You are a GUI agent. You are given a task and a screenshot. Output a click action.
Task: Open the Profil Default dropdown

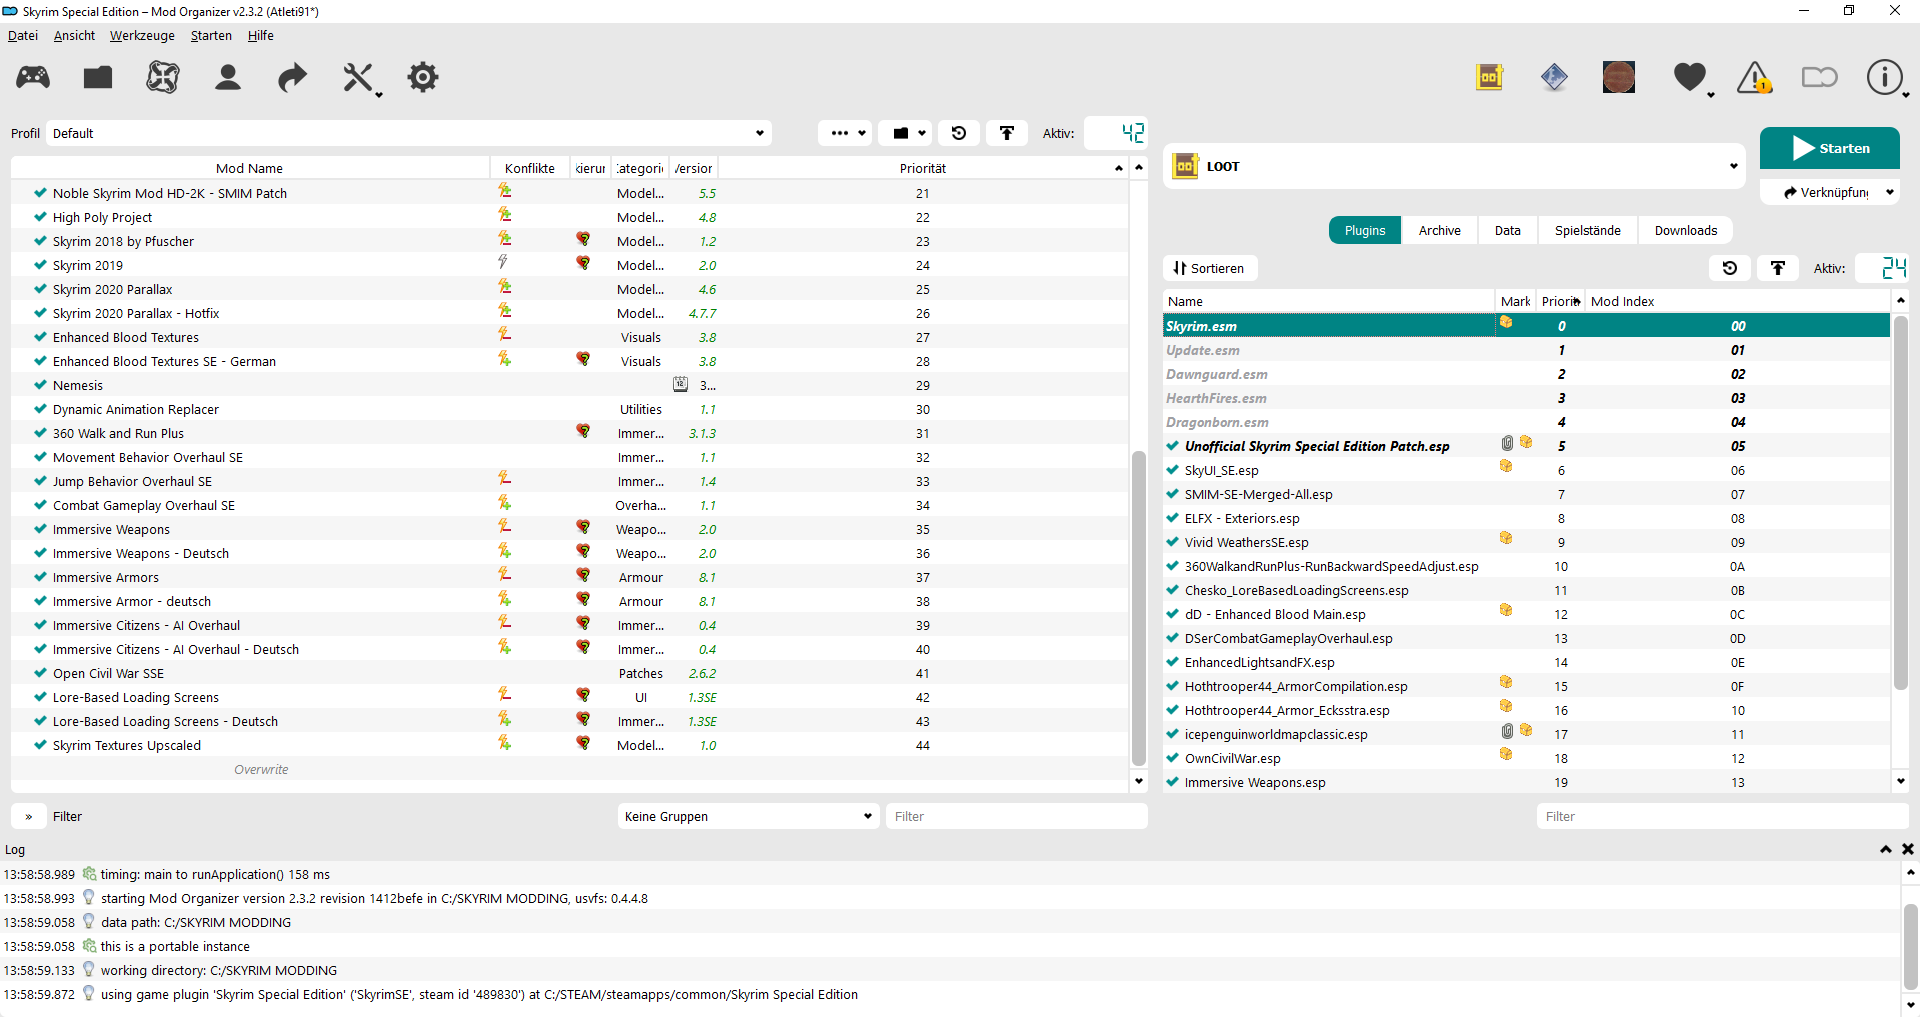click(x=409, y=133)
